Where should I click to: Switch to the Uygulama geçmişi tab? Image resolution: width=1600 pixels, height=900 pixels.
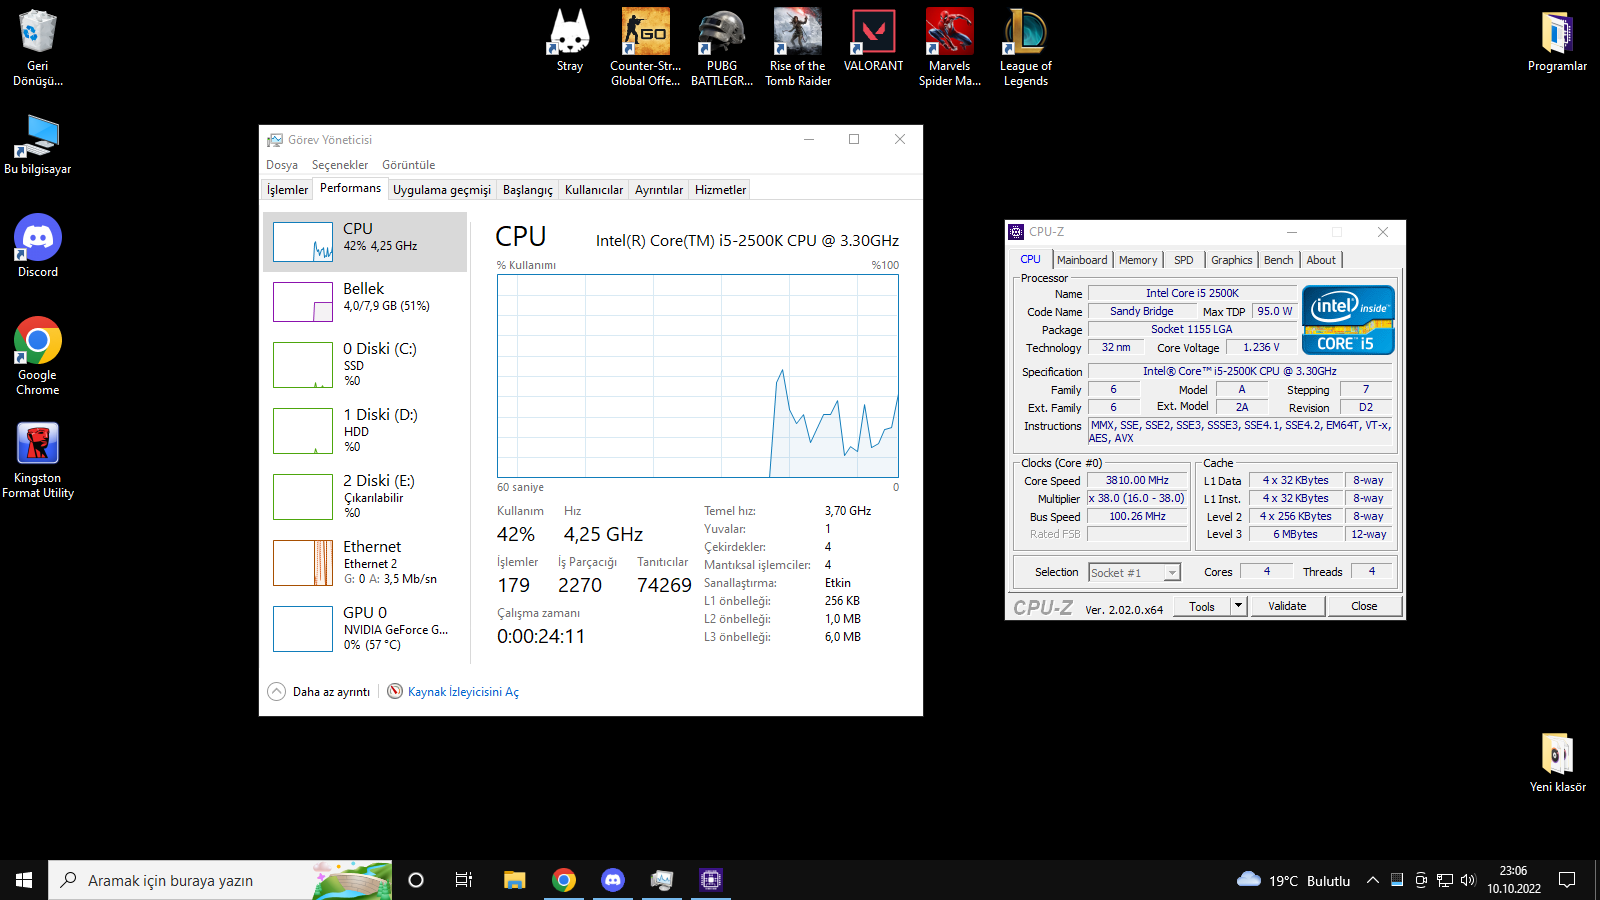click(442, 190)
